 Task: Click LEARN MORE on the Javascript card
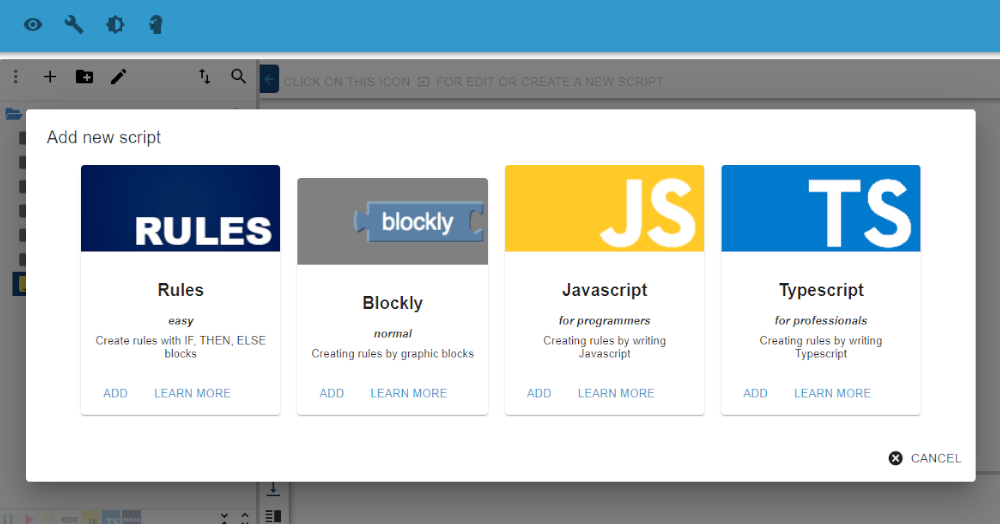click(616, 393)
